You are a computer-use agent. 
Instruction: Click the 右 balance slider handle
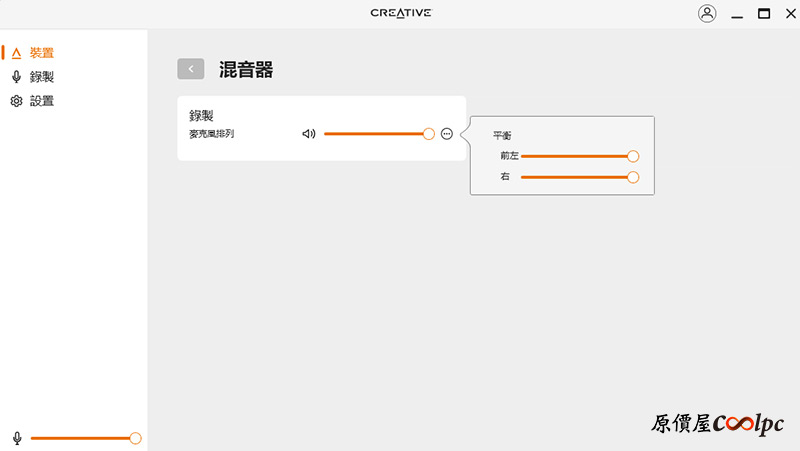[633, 177]
